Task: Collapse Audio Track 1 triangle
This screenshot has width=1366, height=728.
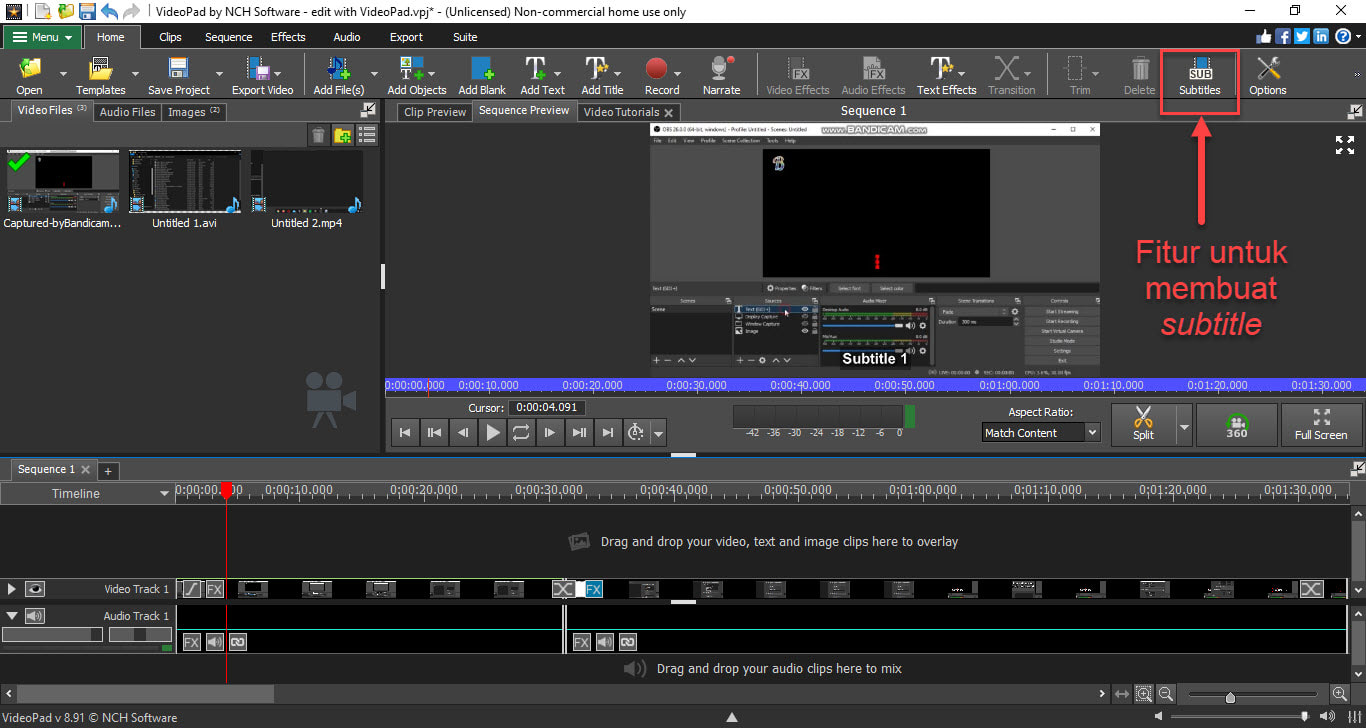Action: (x=12, y=616)
